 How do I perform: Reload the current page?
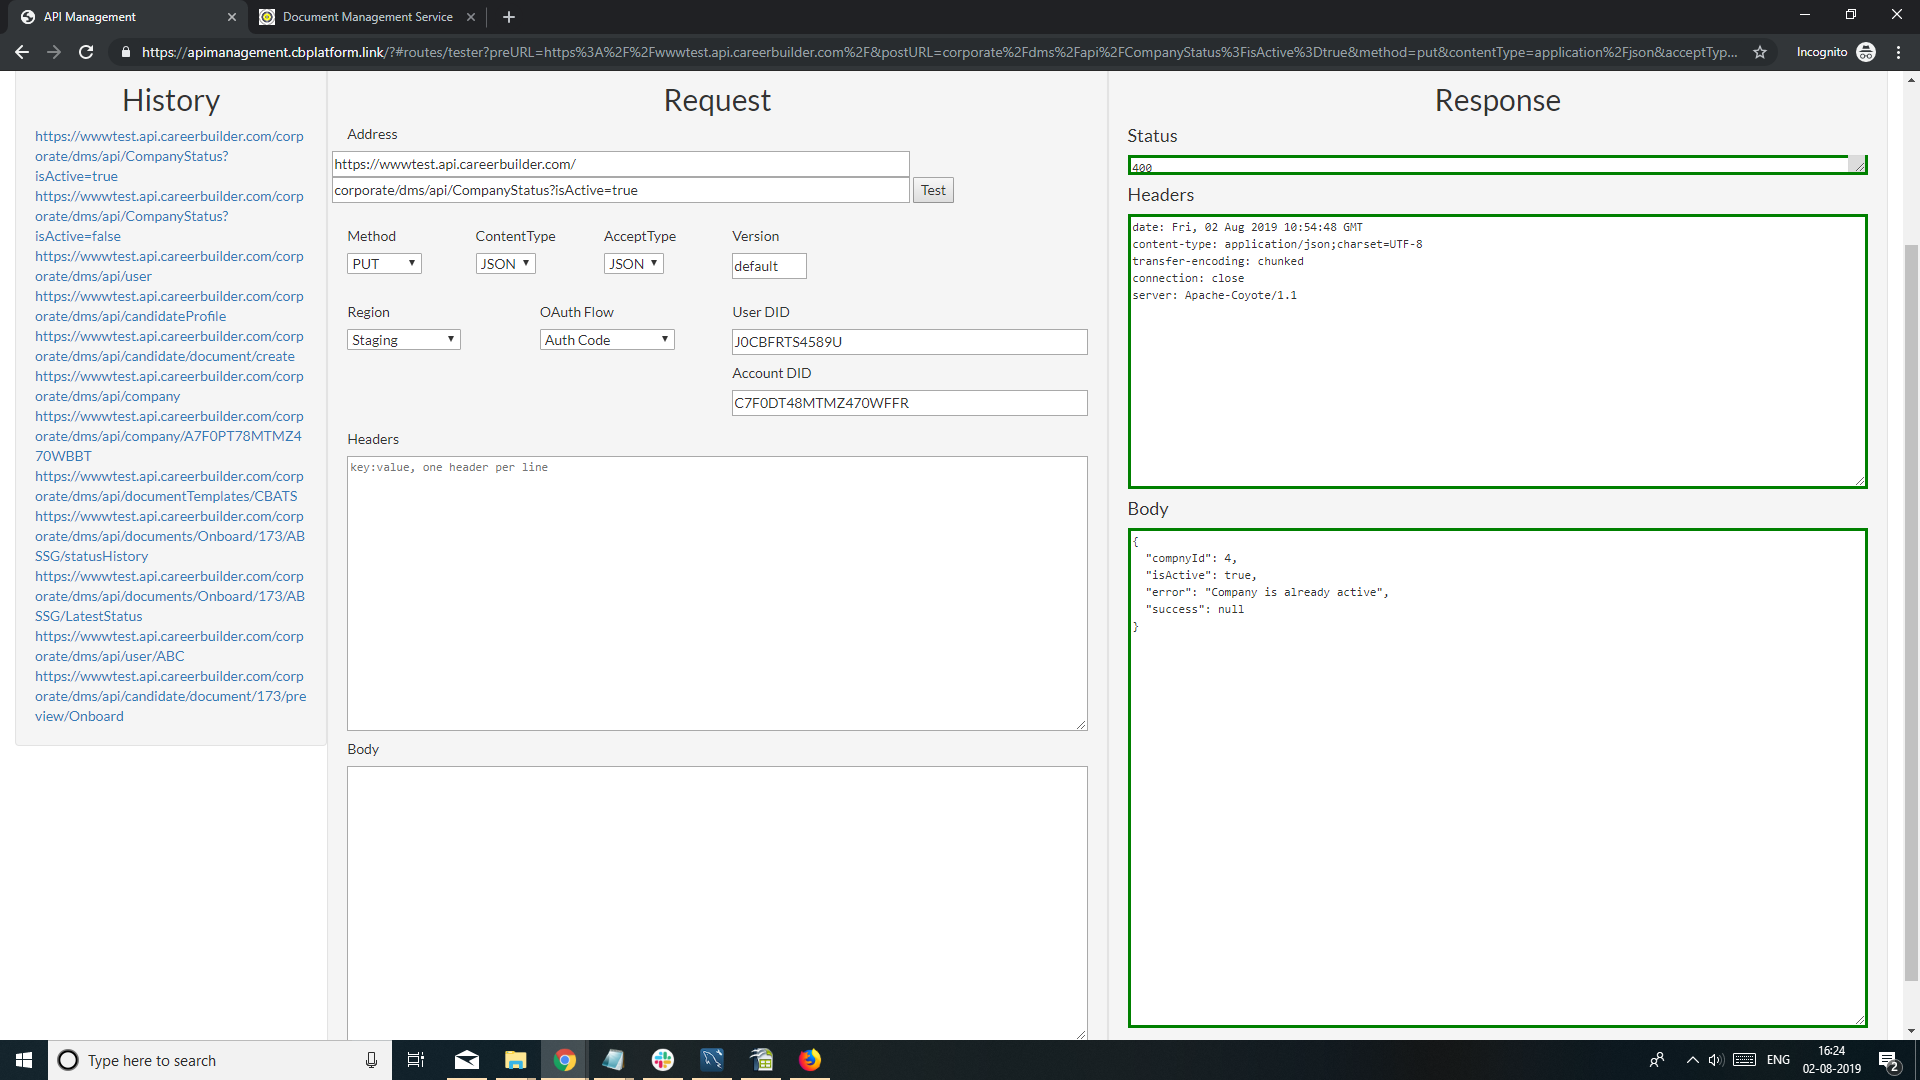(86, 52)
